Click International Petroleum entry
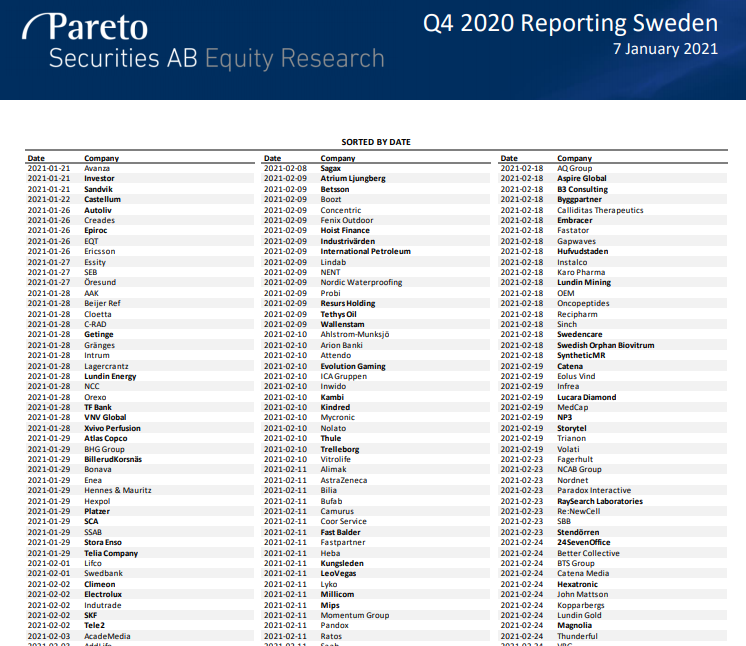This screenshot has width=746, height=646. [x=365, y=251]
